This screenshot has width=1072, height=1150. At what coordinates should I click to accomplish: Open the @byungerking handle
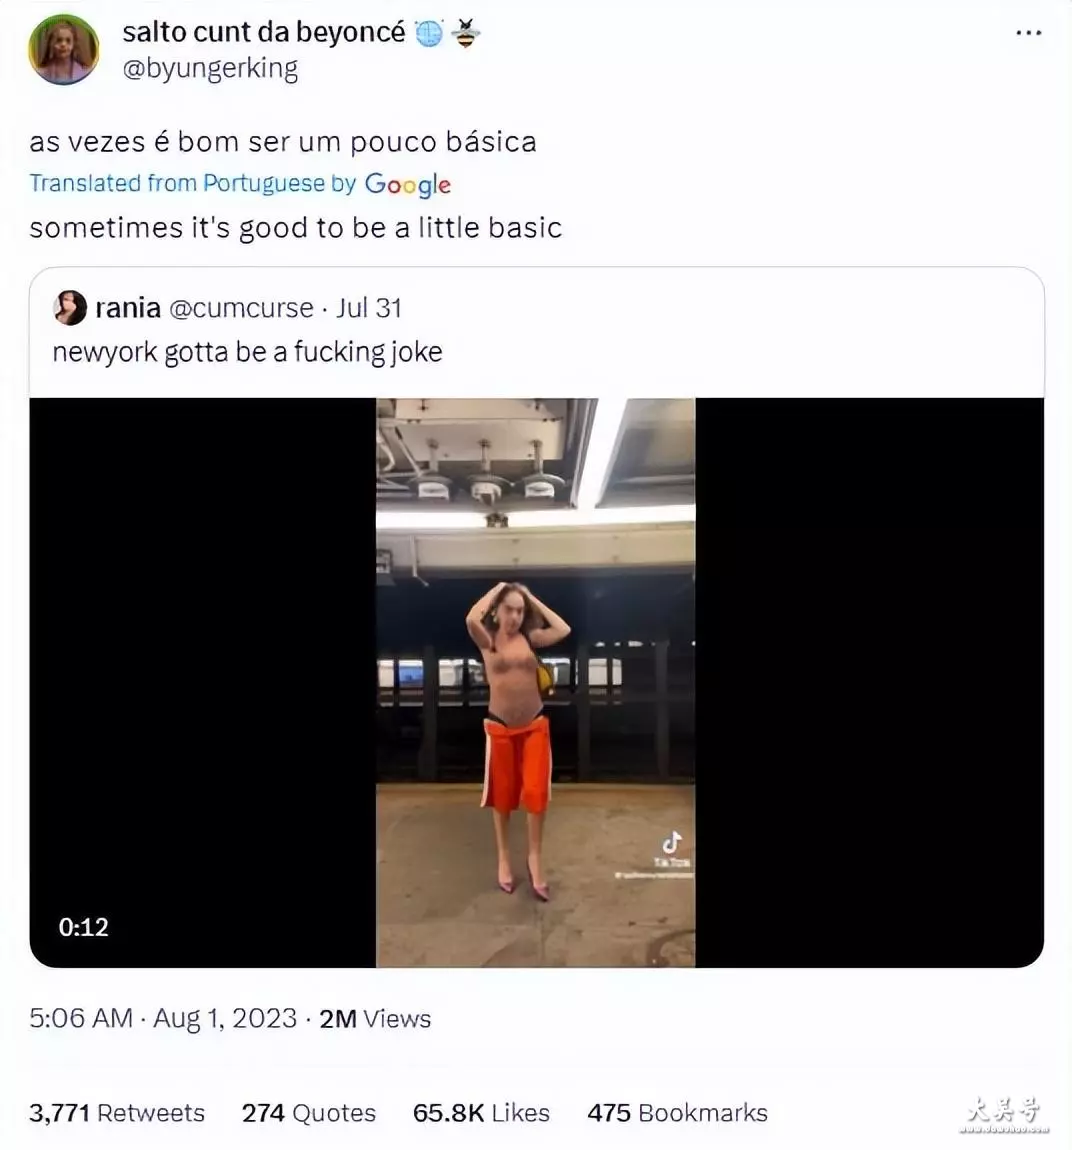coord(210,69)
